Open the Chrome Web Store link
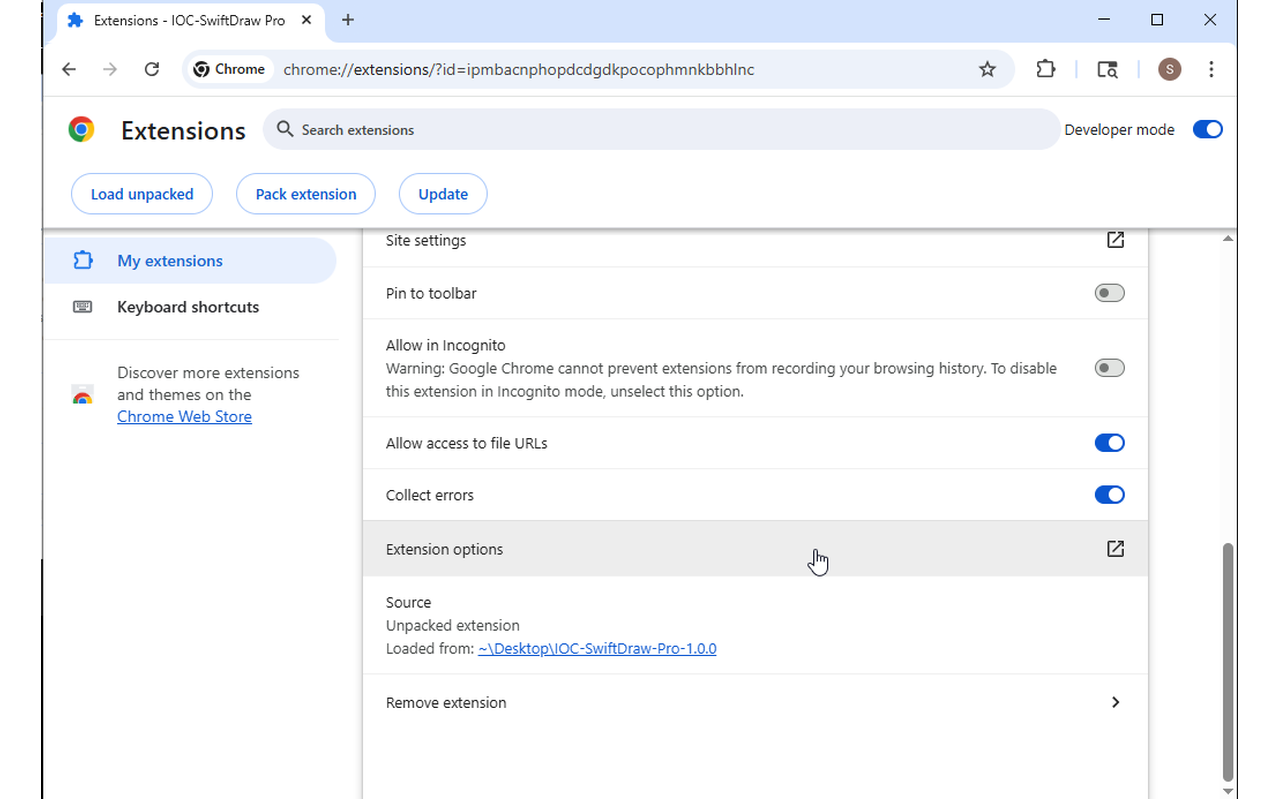Screen dimensions: 1280x800 pos(184,417)
